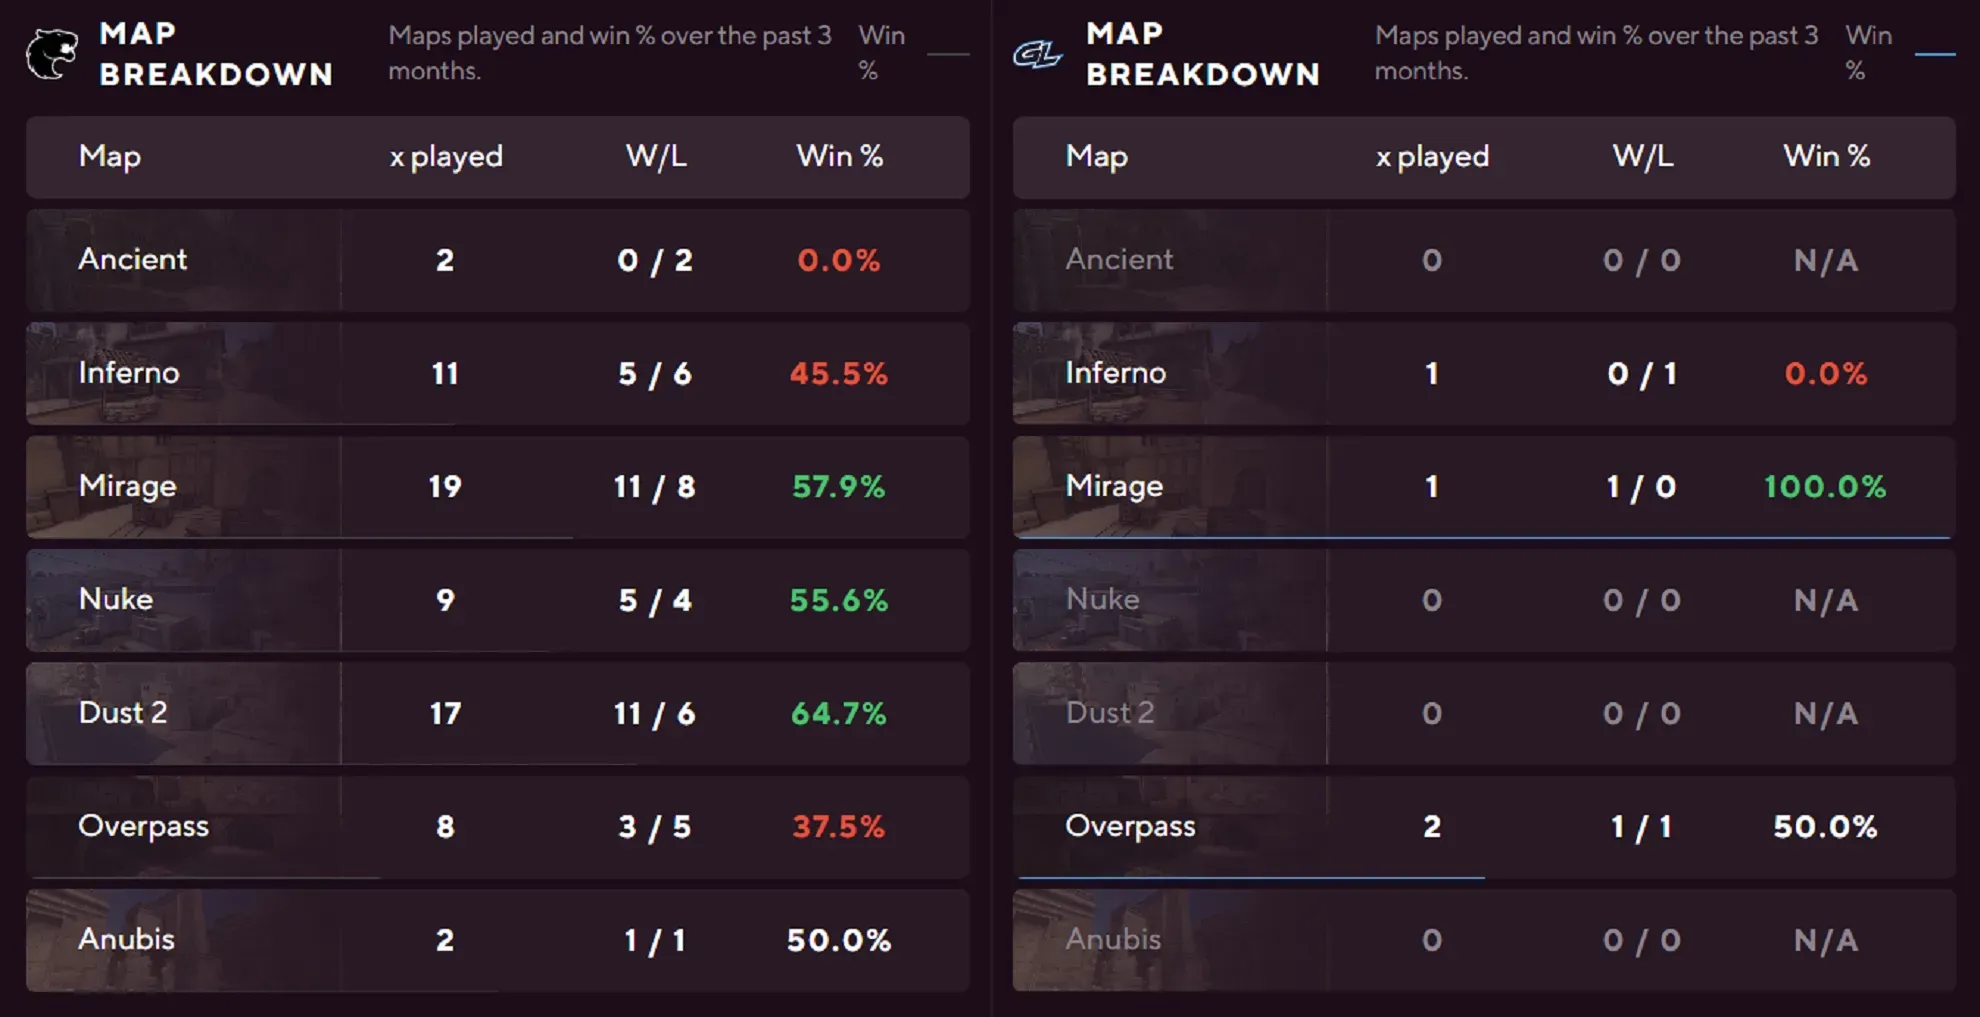
Task: Click Map column header in GL team table
Action: click(x=1096, y=156)
